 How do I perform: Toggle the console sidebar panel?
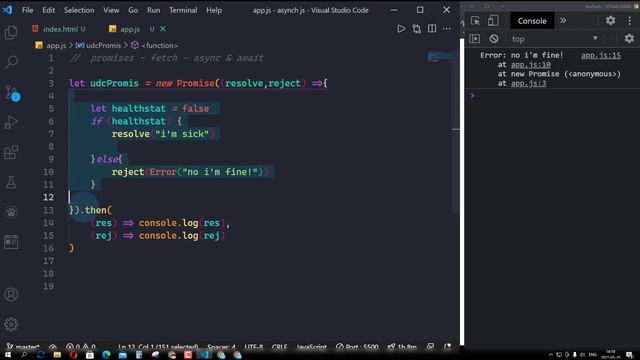475,39
